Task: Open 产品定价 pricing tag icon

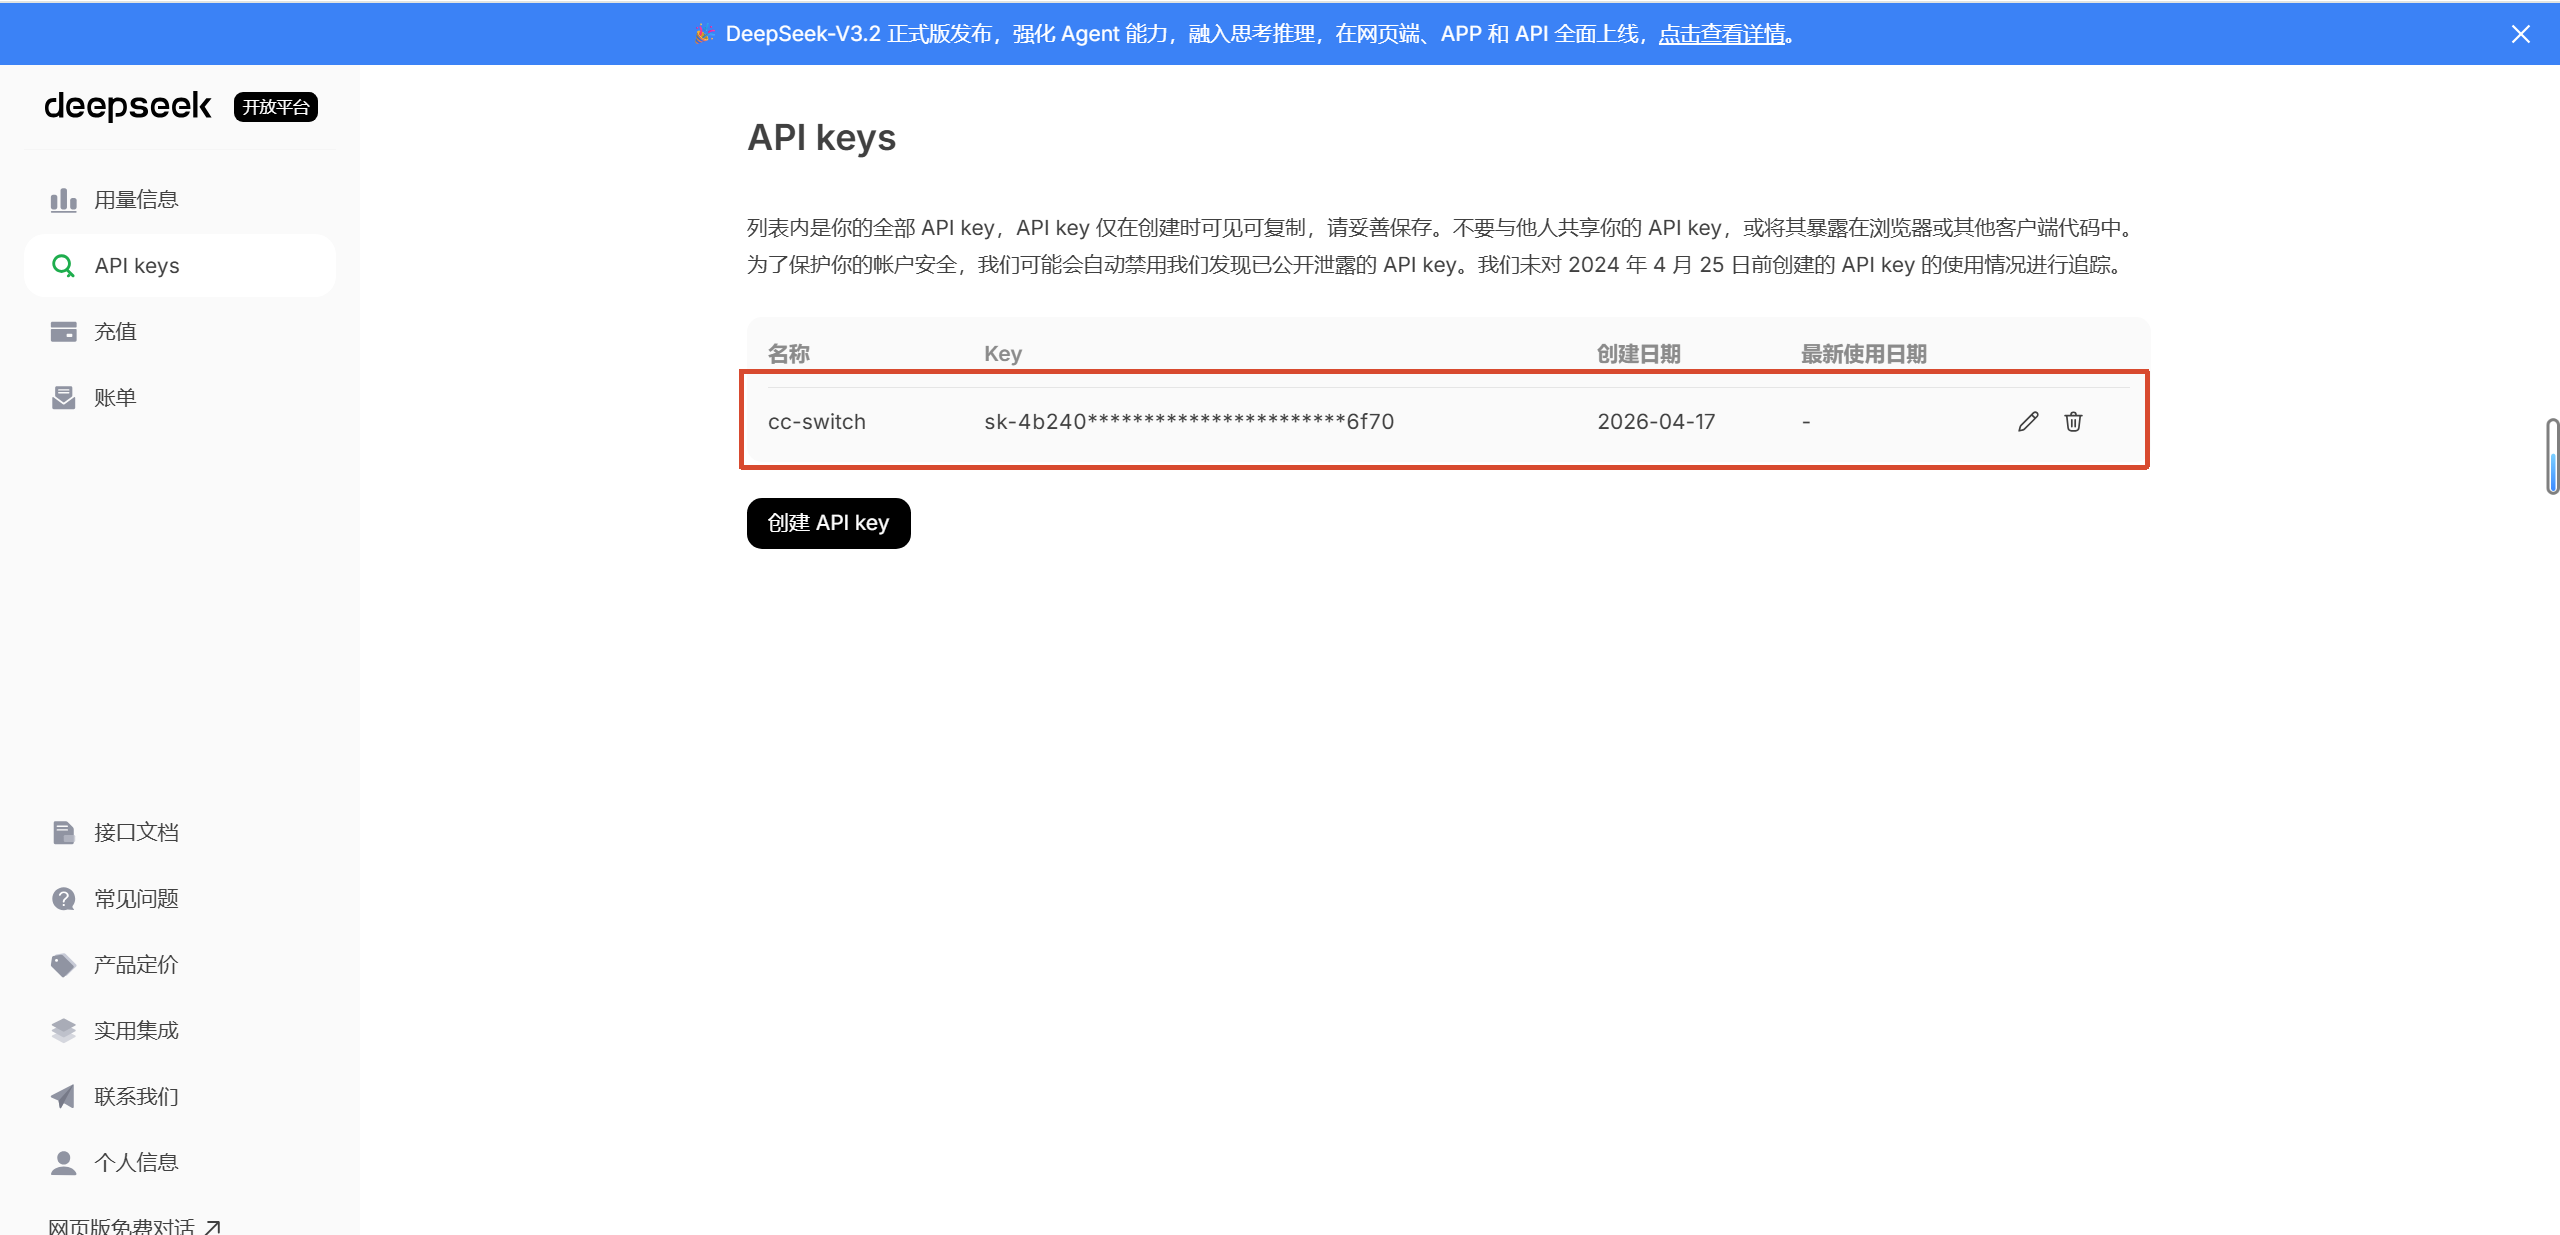Action: (x=63, y=964)
